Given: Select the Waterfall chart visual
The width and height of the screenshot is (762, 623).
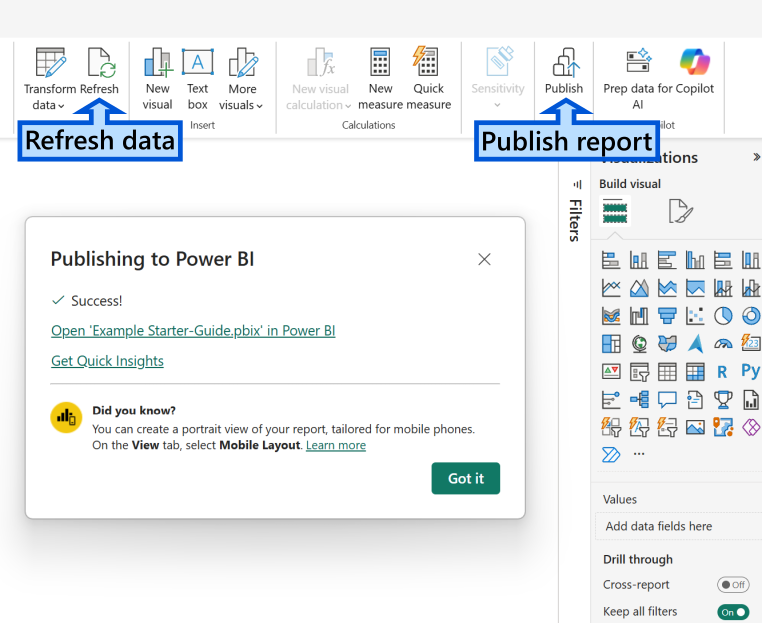Looking at the screenshot, I should tap(639, 316).
